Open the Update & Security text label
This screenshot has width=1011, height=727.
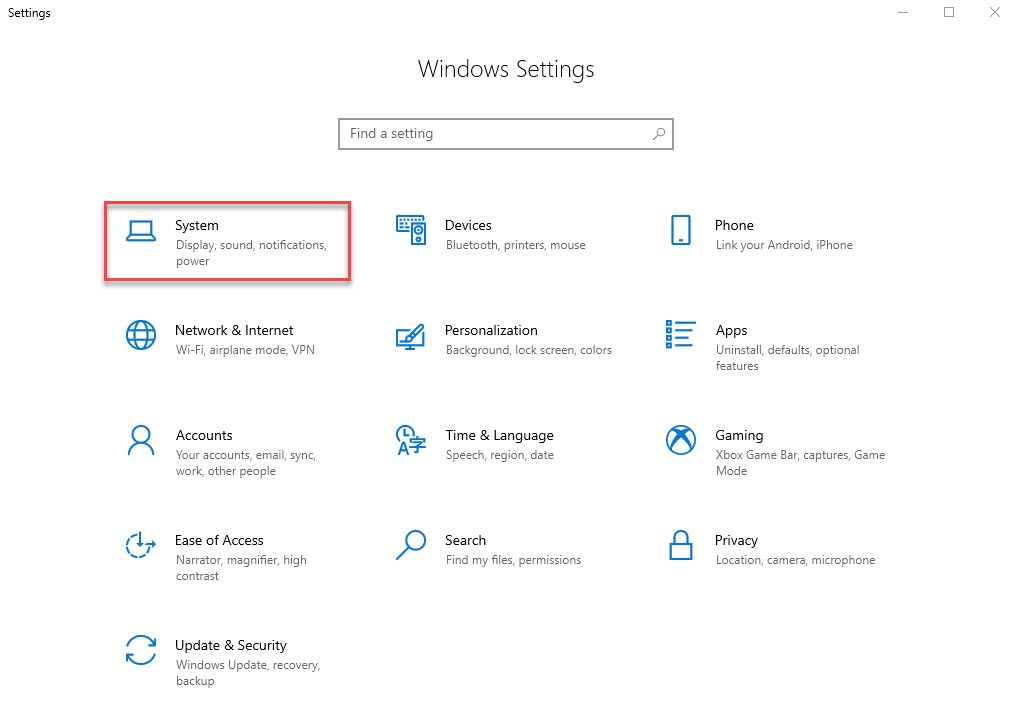230,645
